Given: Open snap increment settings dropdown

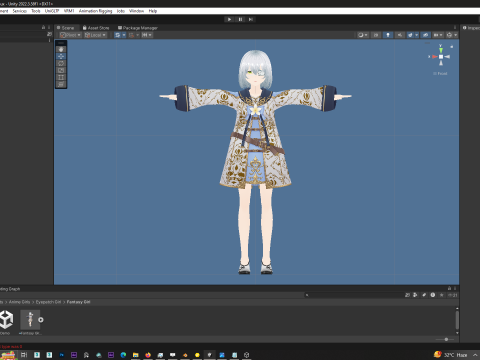Looking at the screenshot, I should (x=147, y=35).
